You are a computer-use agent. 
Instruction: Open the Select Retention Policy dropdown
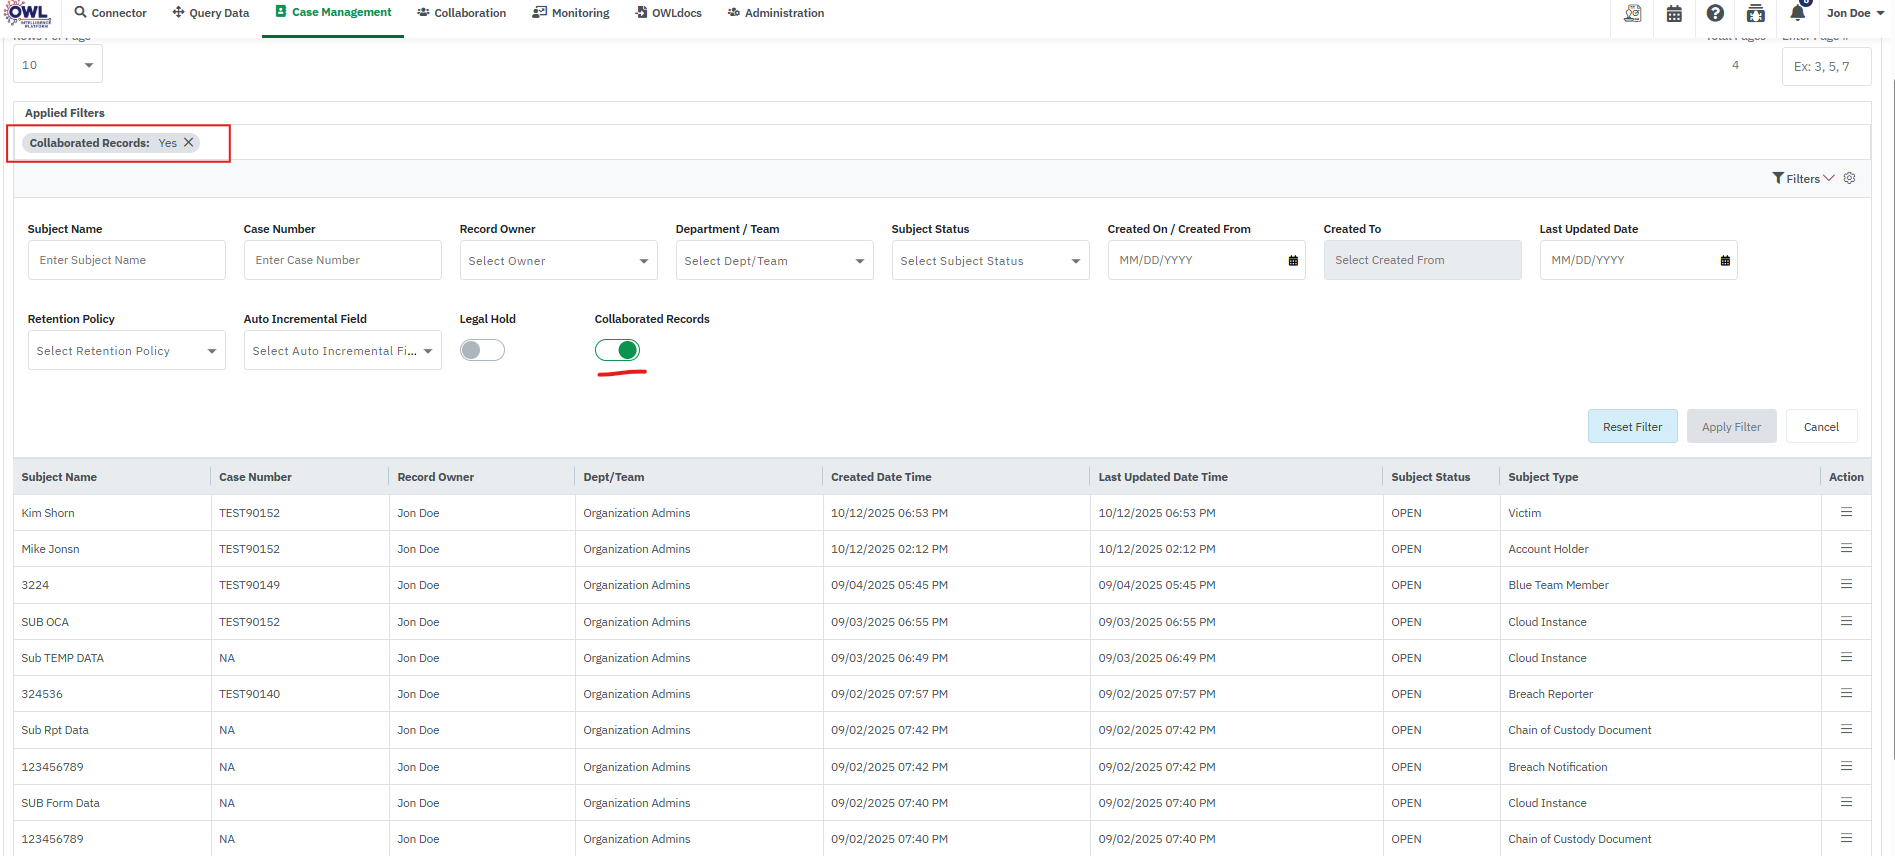pos(126,351)
